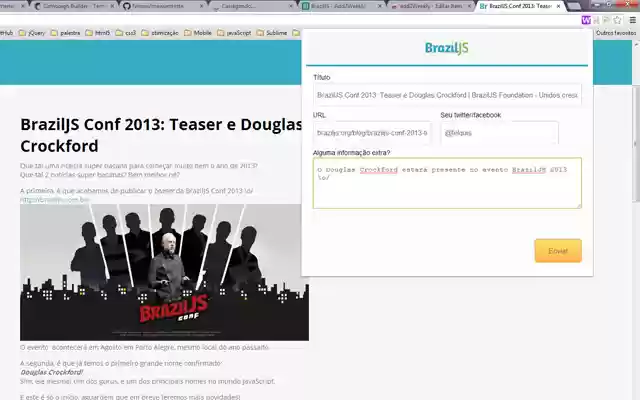The width and height of the screenshot is (640, 400).
Task: Bookmark this page with the star icon
Action: coord(617,20)
